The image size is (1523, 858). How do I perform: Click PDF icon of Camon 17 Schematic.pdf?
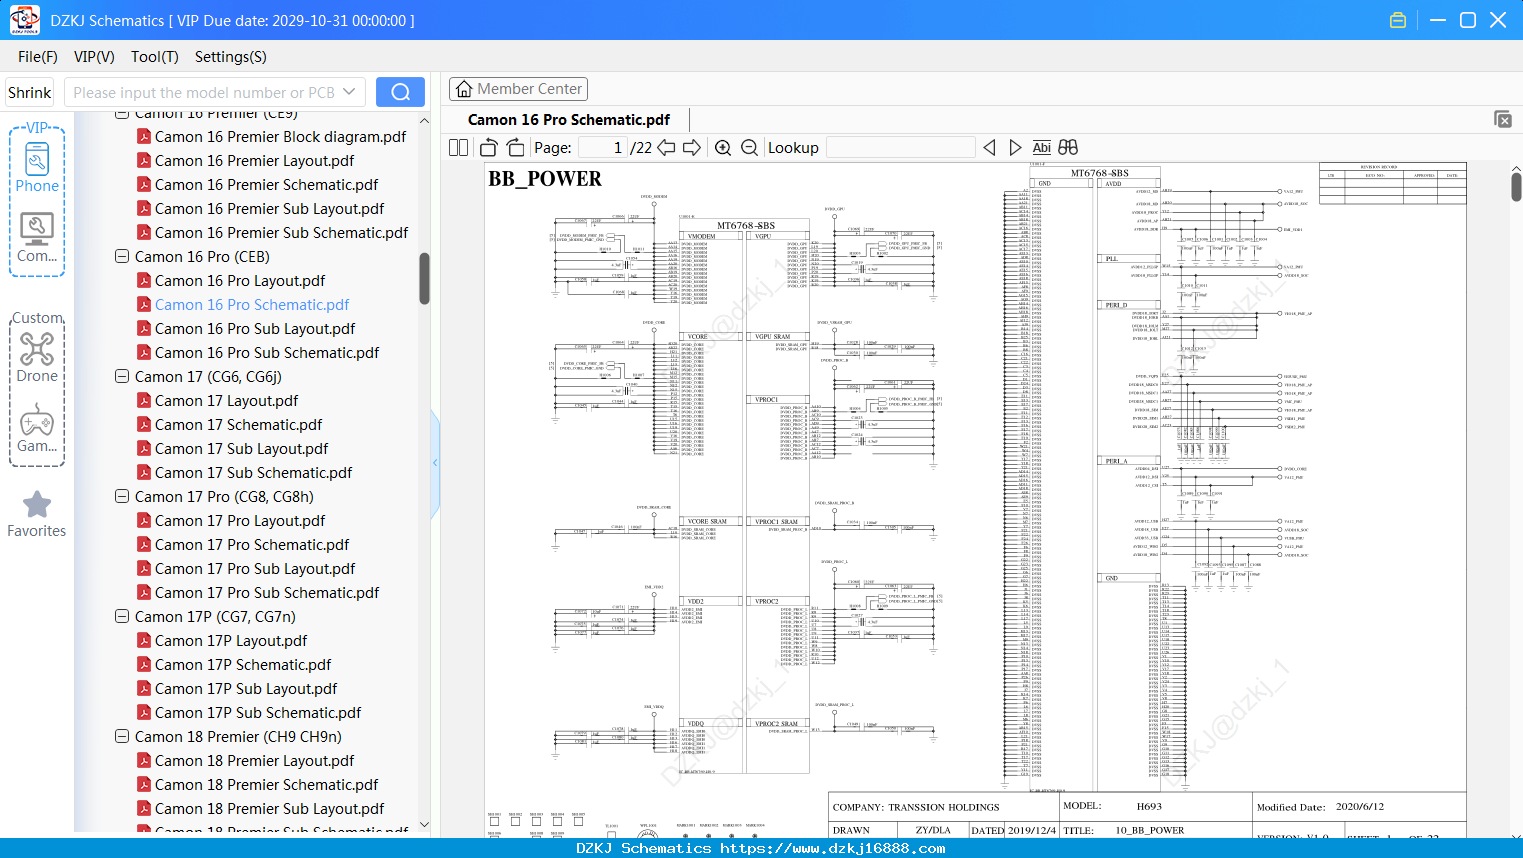[144, 425]
